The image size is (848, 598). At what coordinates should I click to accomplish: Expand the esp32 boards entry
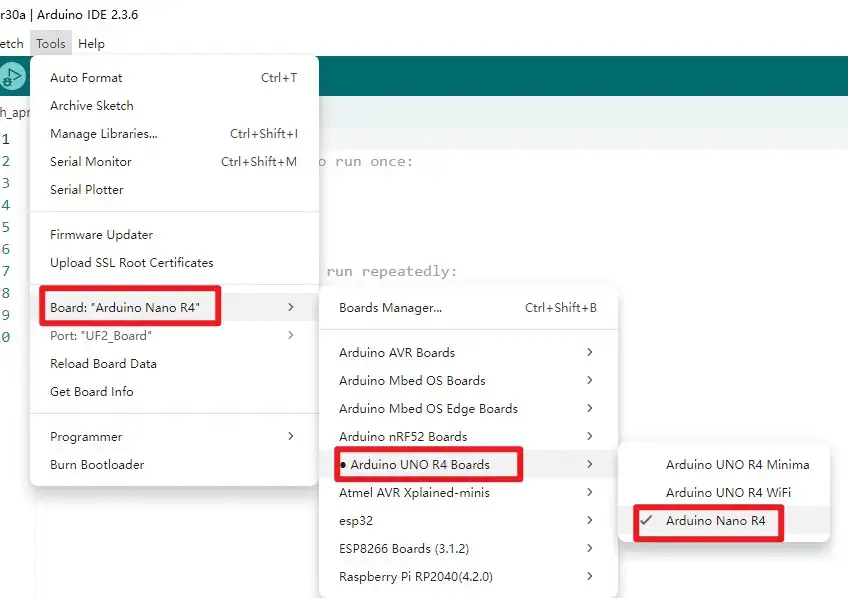[468, 521]
